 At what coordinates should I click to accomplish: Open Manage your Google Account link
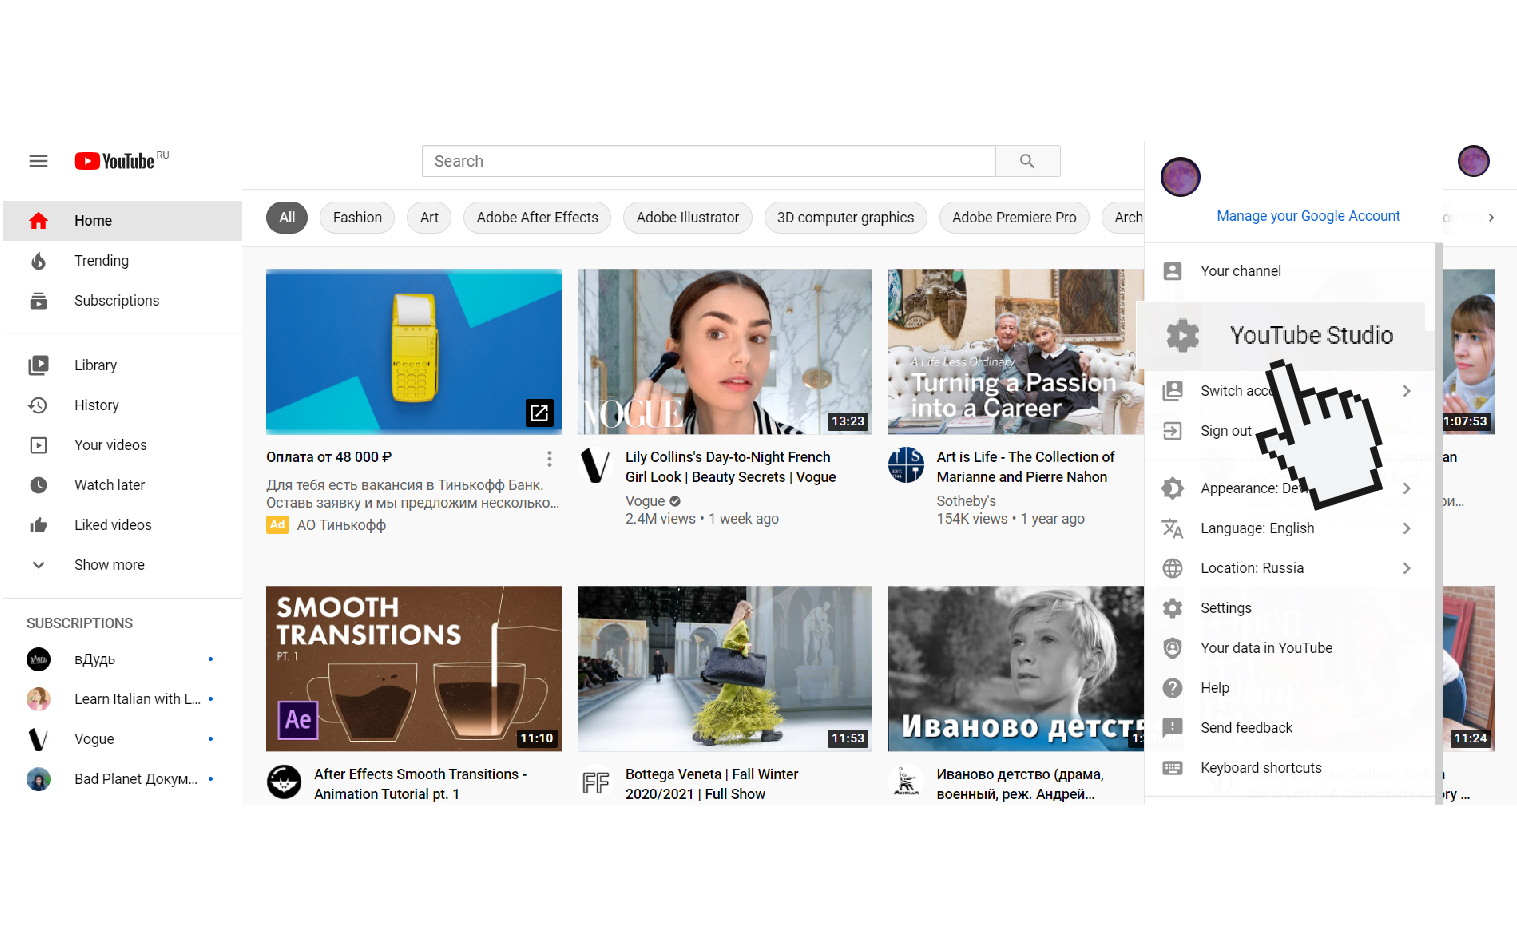click(1308, 216)
